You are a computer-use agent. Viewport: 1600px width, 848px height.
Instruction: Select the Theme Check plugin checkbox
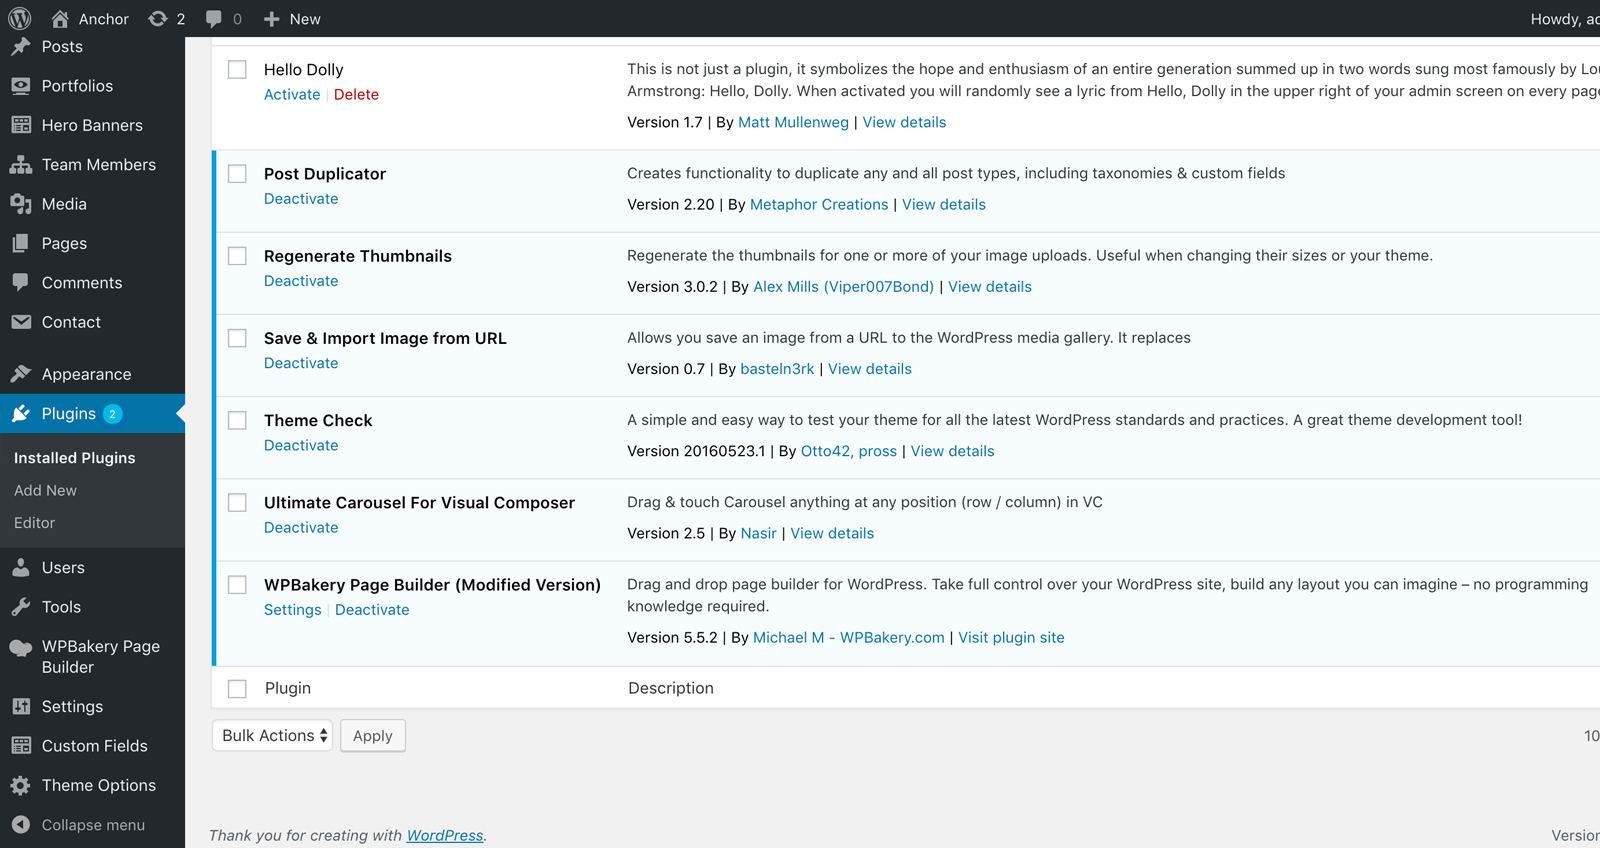point(237,421)
